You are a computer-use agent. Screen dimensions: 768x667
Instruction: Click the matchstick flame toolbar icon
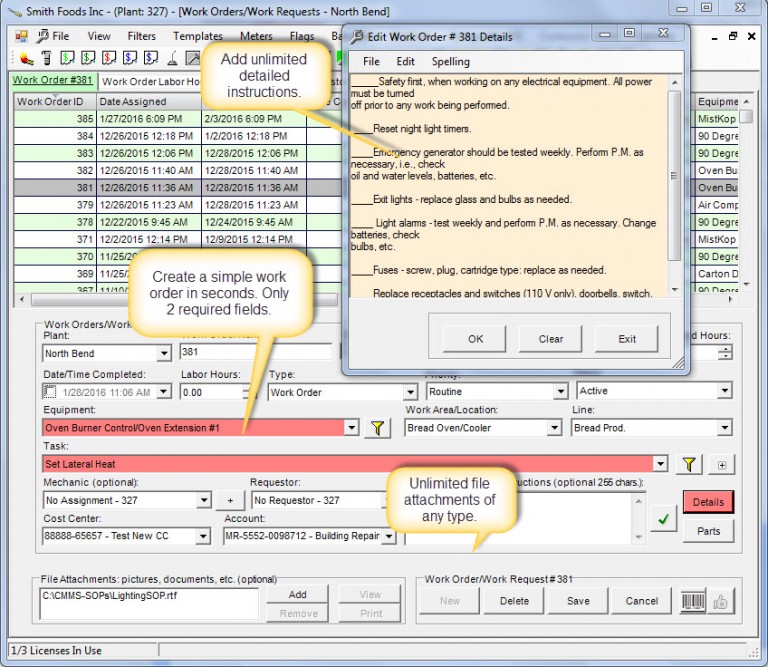point(26,58)
